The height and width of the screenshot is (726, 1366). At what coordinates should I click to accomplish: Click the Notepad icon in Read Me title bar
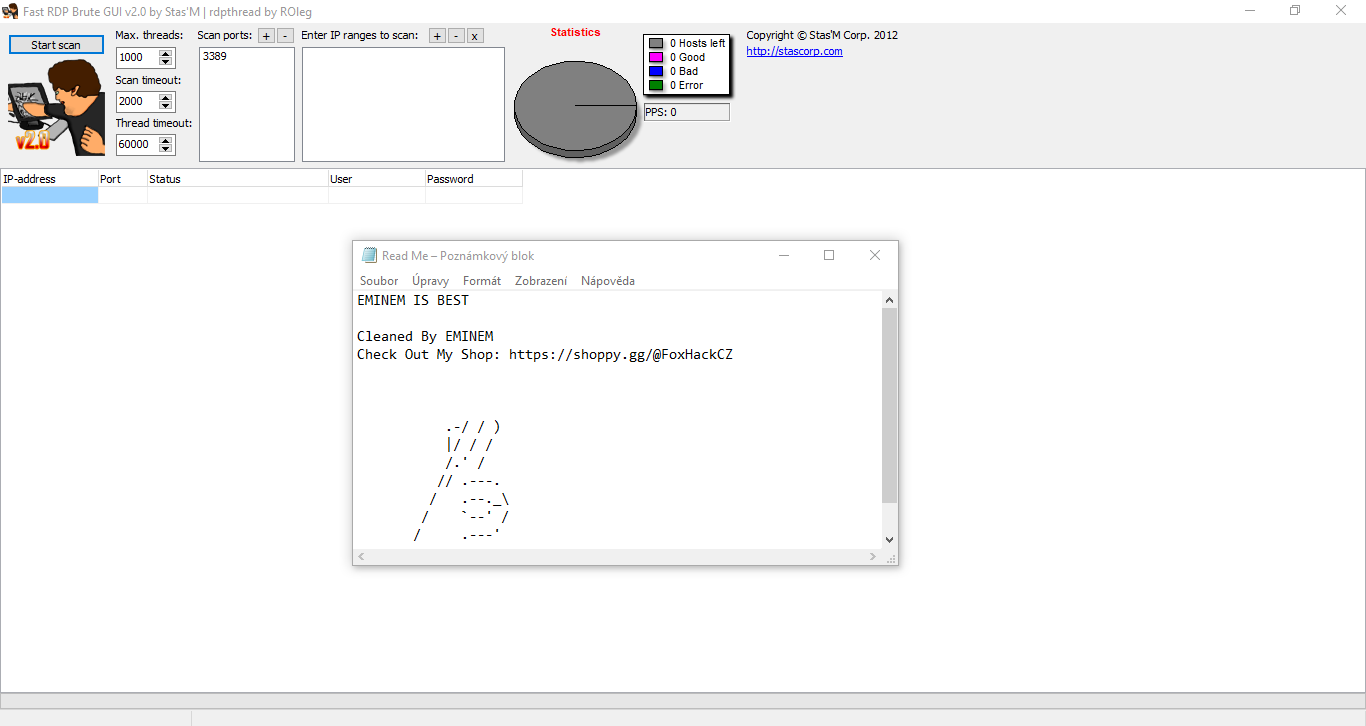coord(370,255)
